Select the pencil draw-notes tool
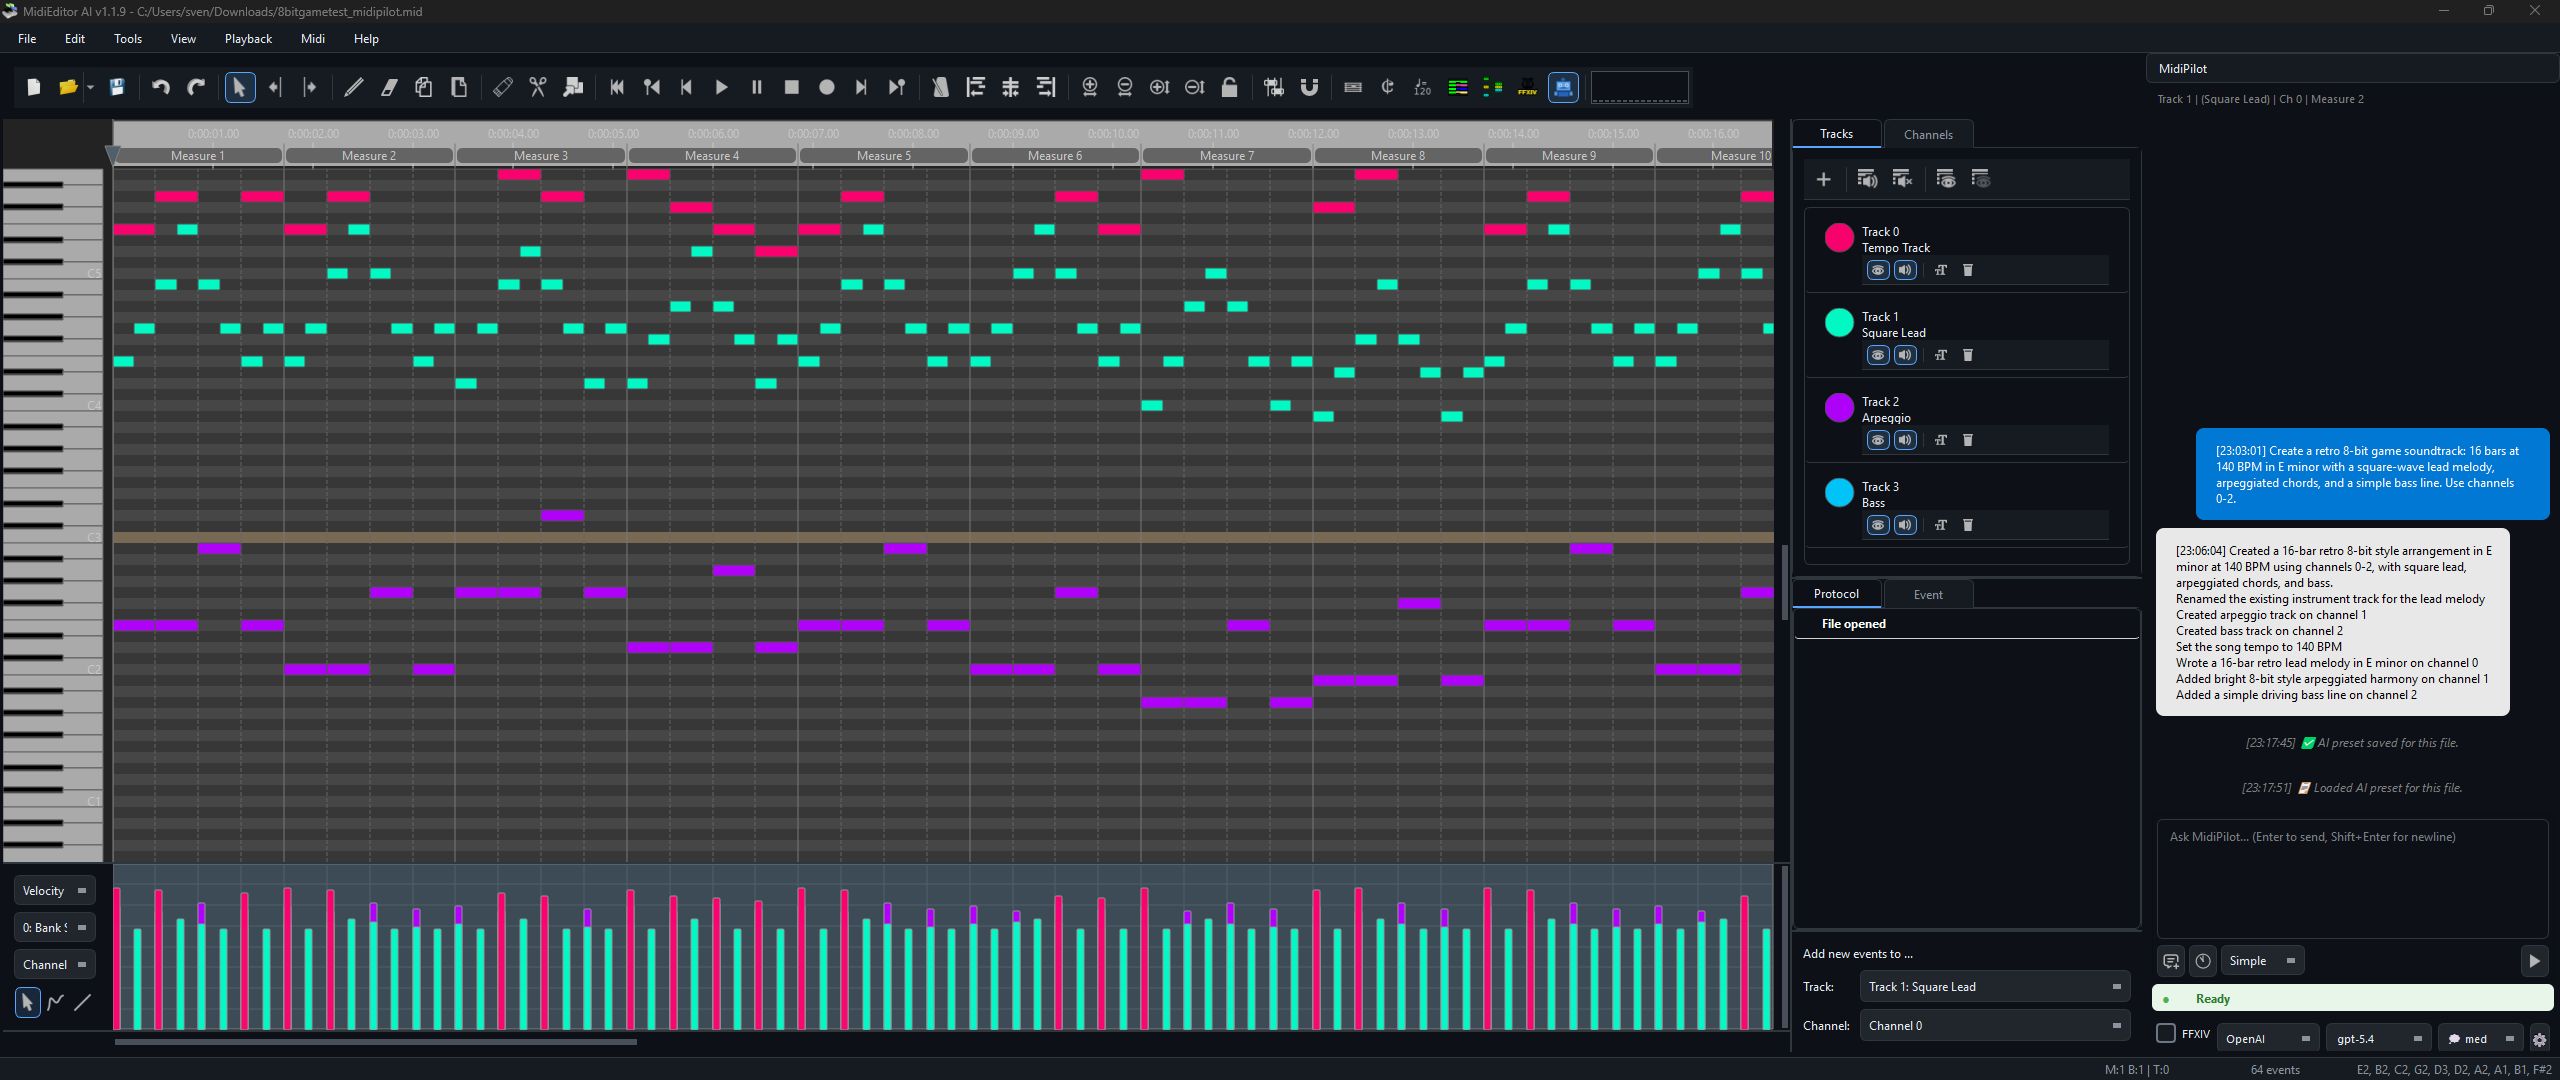 pyautogui.click(x=353, y=87)
